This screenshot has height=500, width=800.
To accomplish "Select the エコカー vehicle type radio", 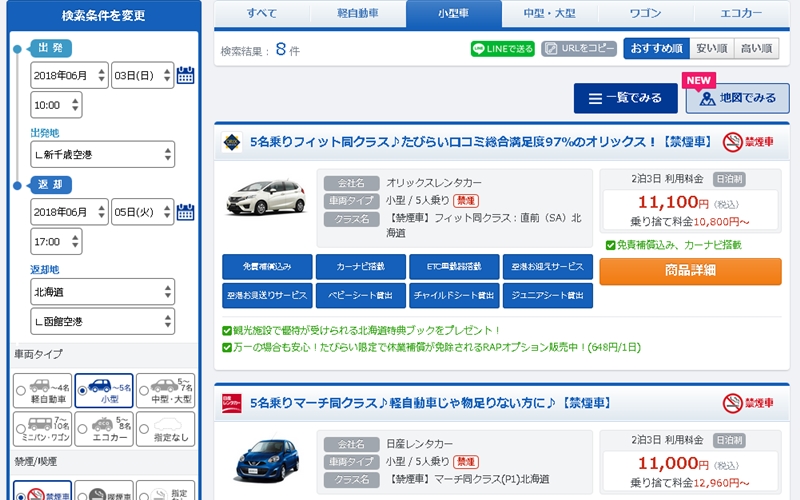I will pos(104,430).
